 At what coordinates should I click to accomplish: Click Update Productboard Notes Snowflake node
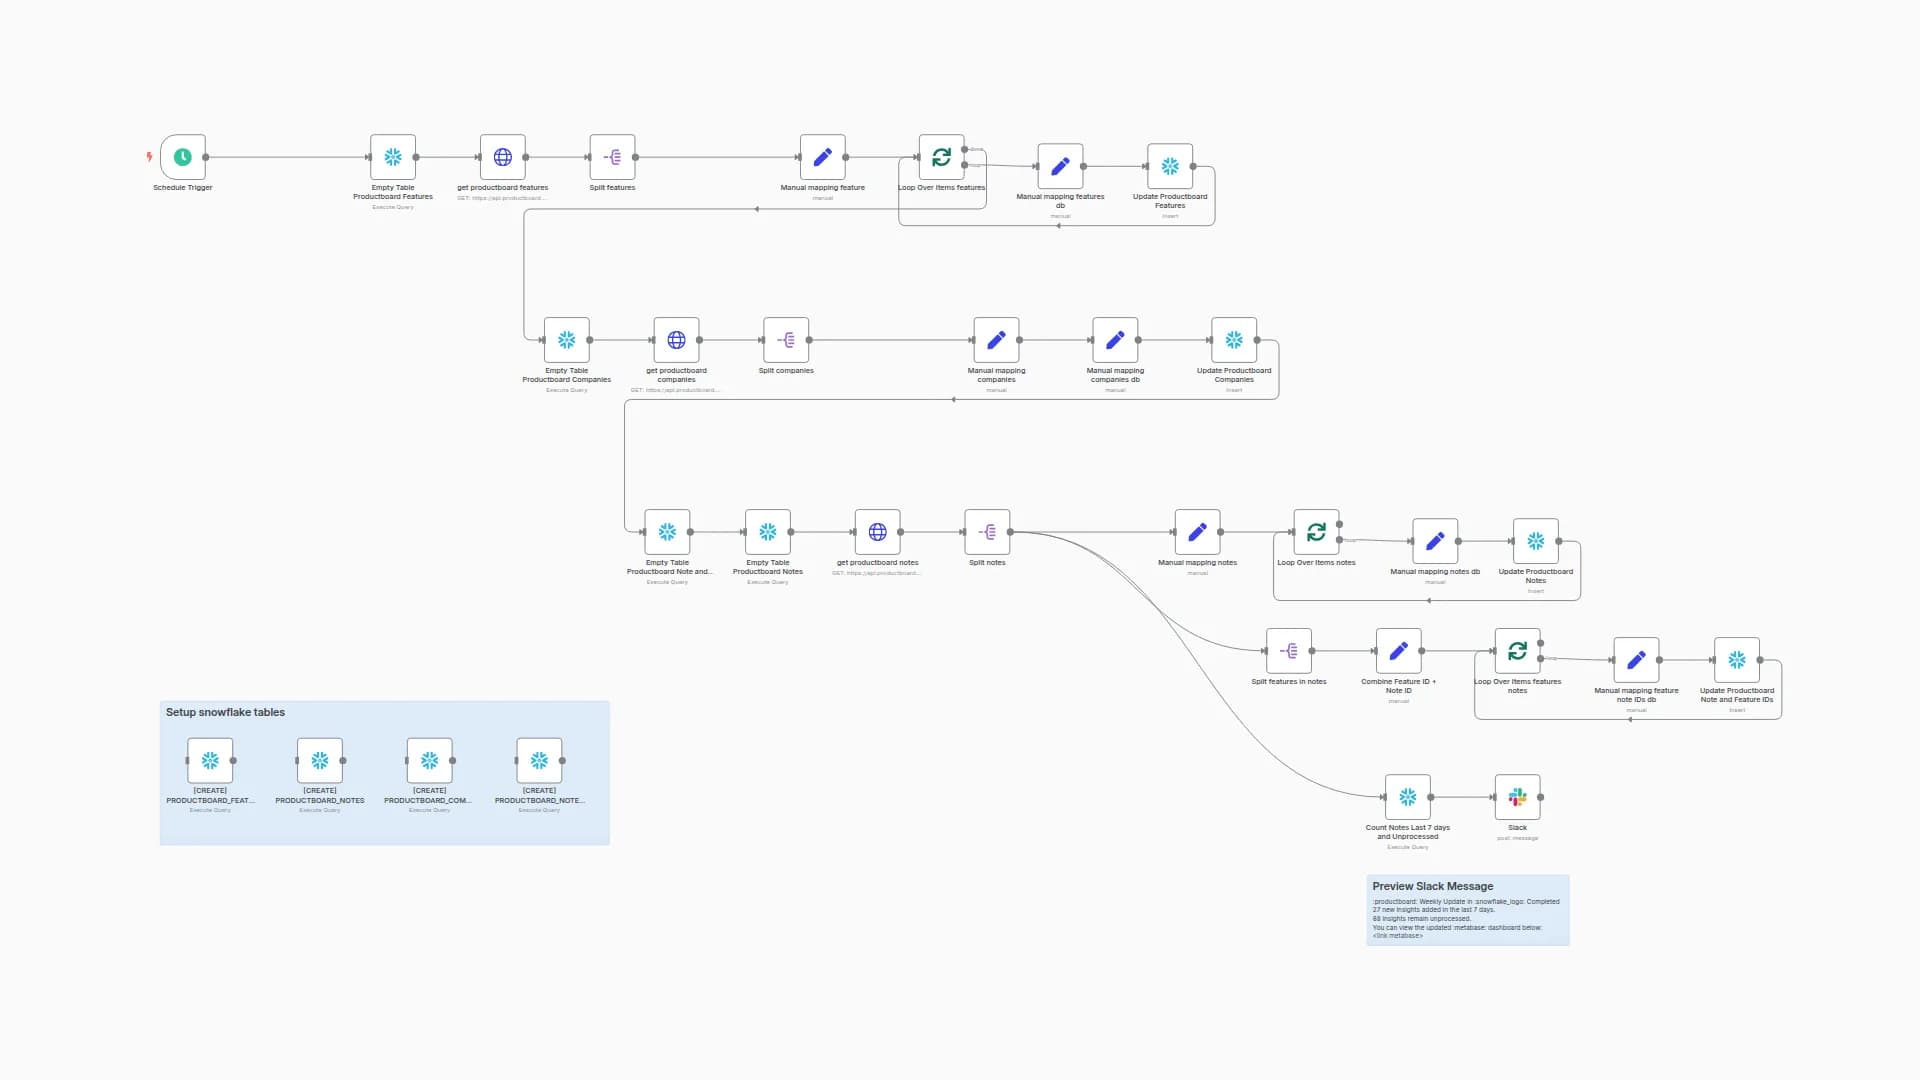pyautogui.click(x=1536, y=541)
